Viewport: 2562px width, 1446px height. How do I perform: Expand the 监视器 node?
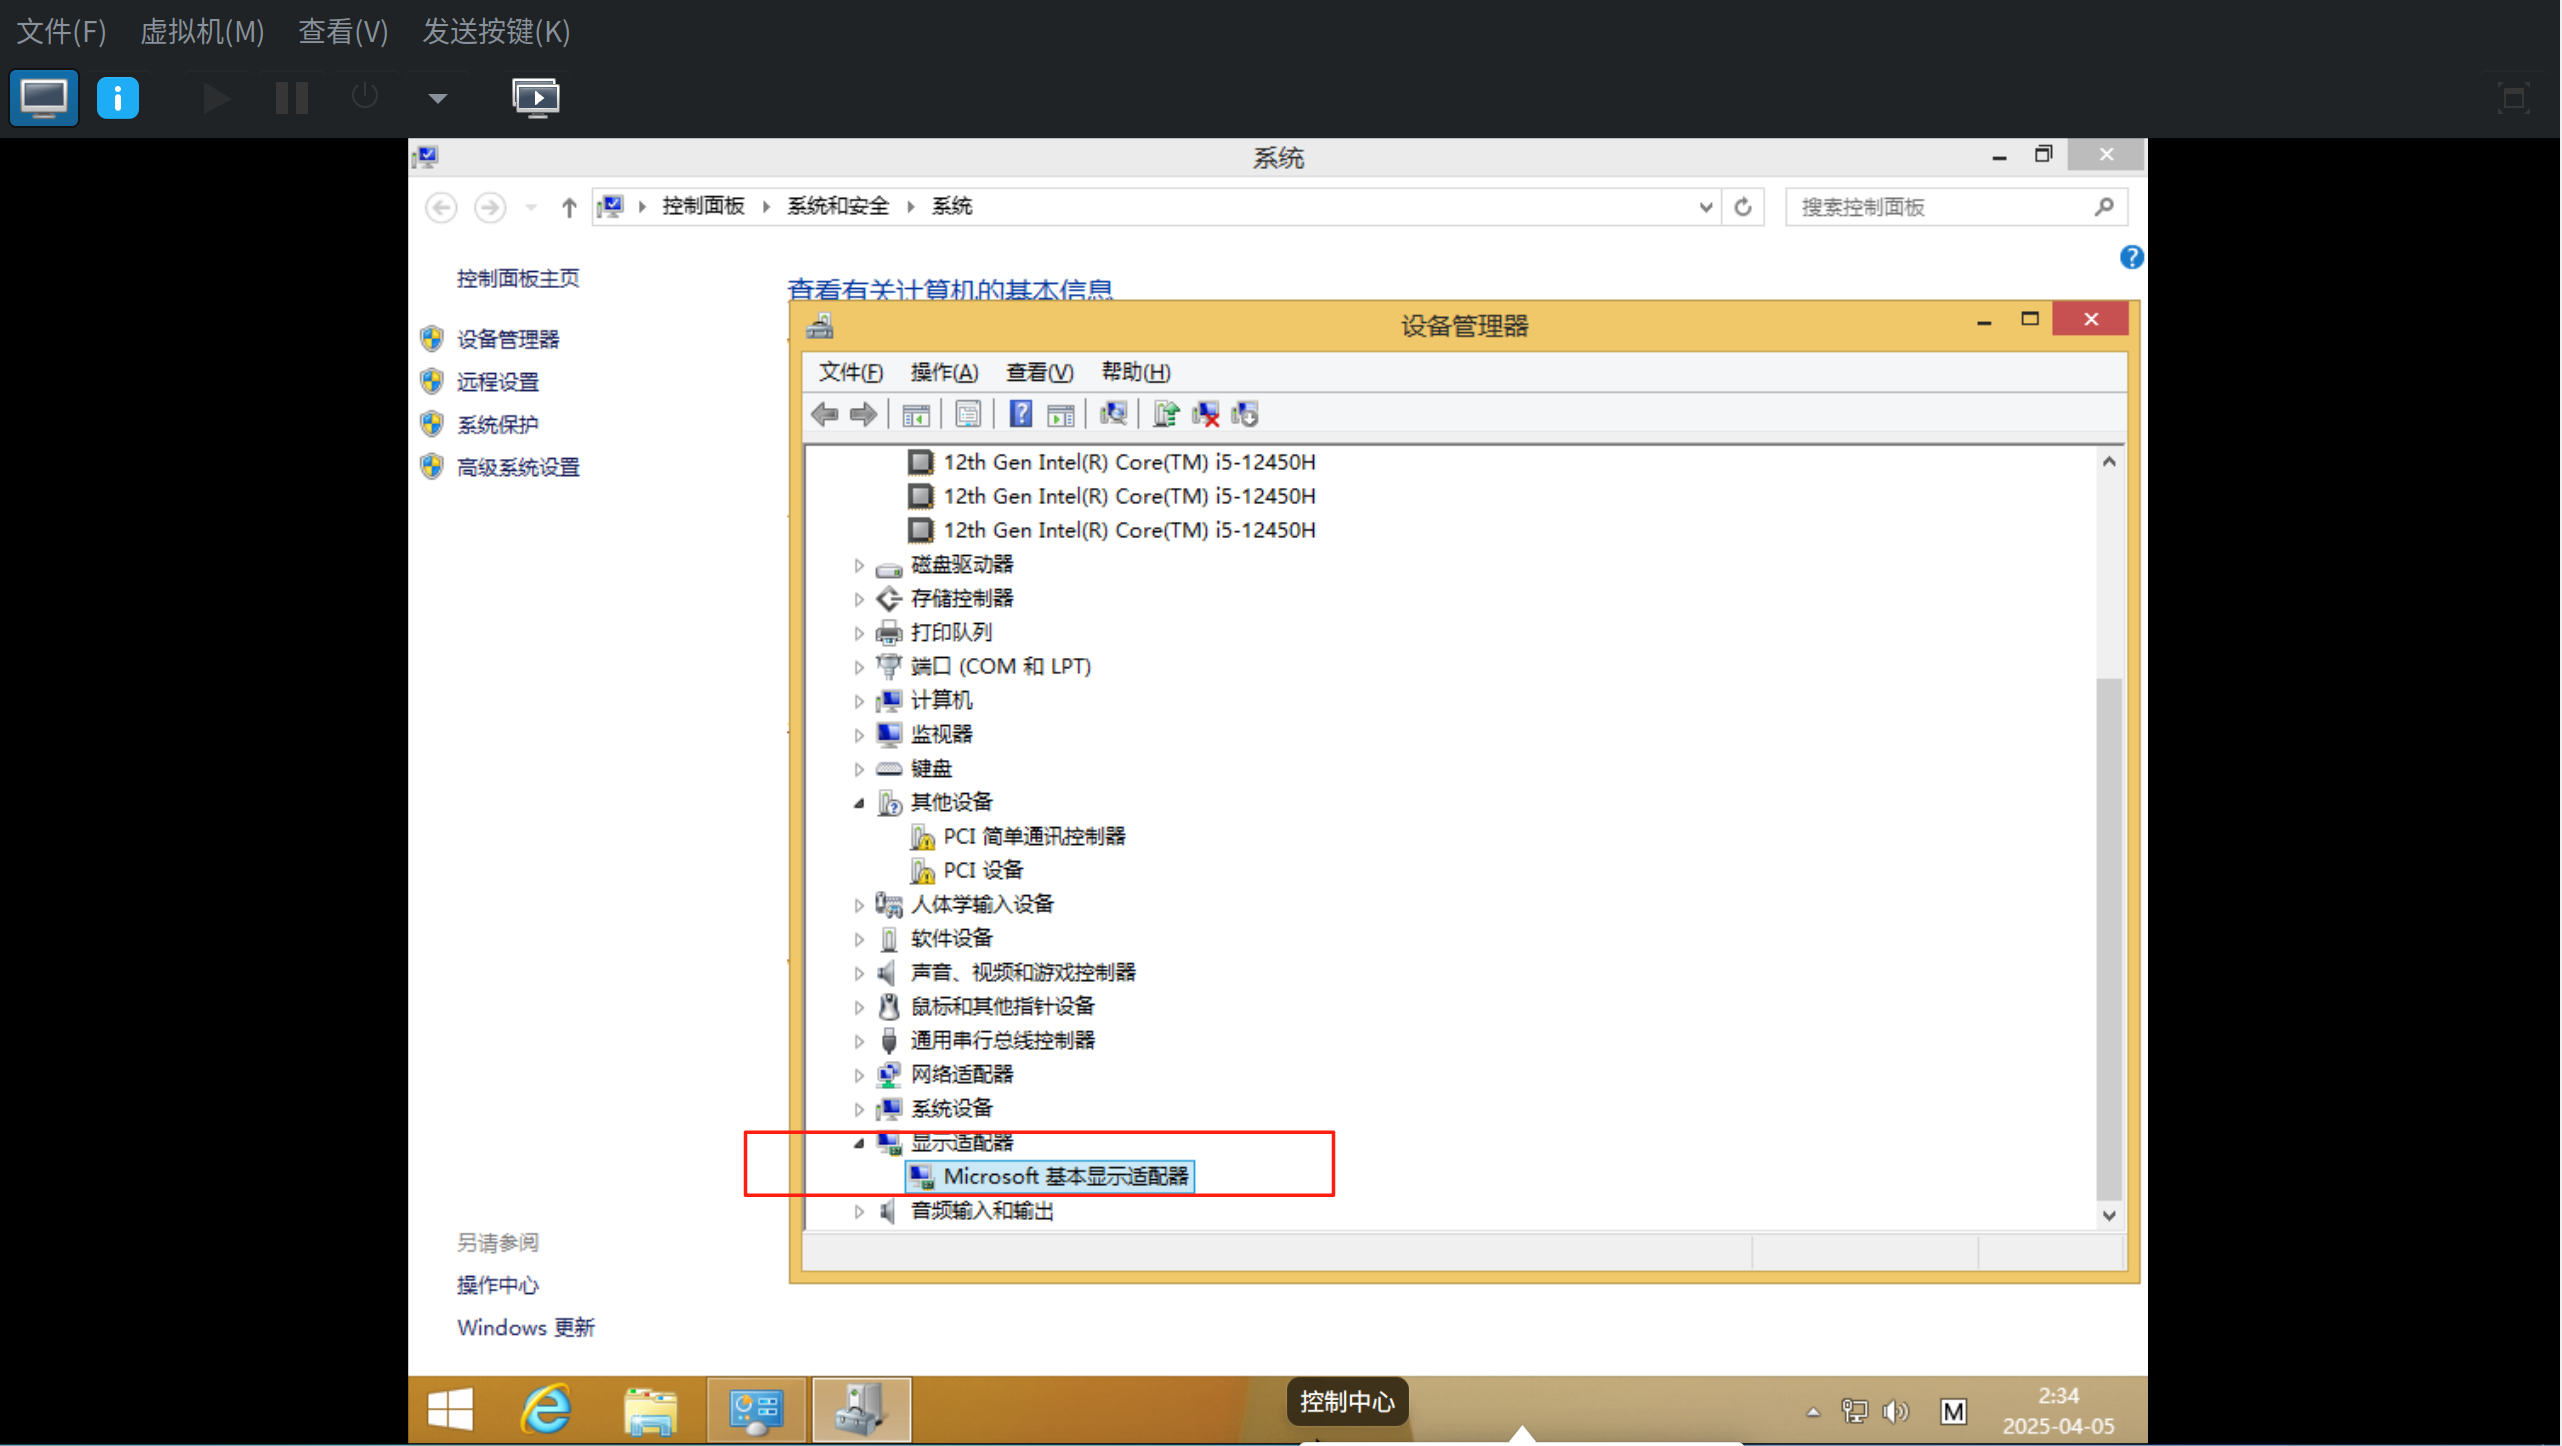[x=859, y=736]
